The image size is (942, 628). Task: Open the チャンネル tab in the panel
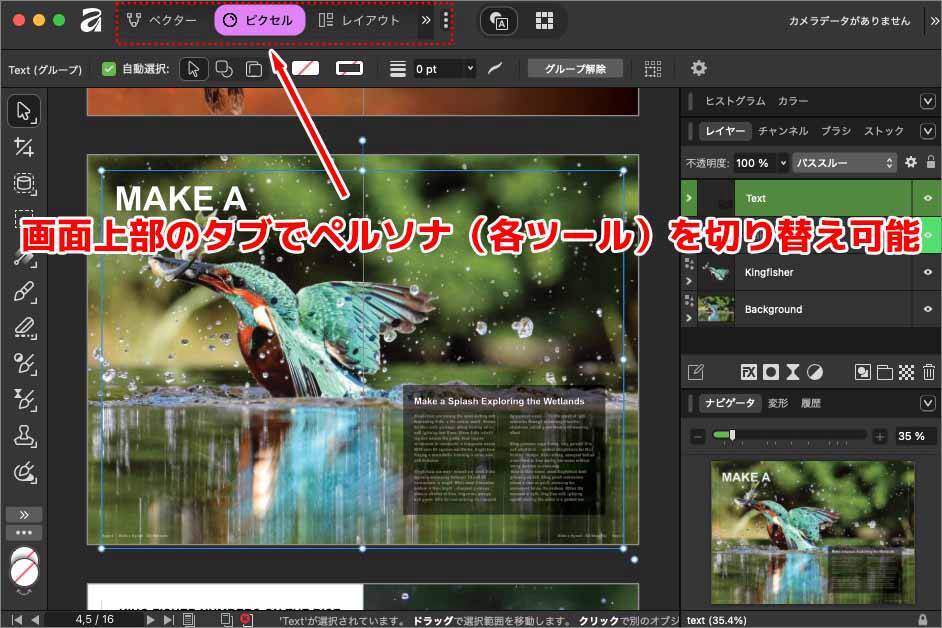coord(784,131)
